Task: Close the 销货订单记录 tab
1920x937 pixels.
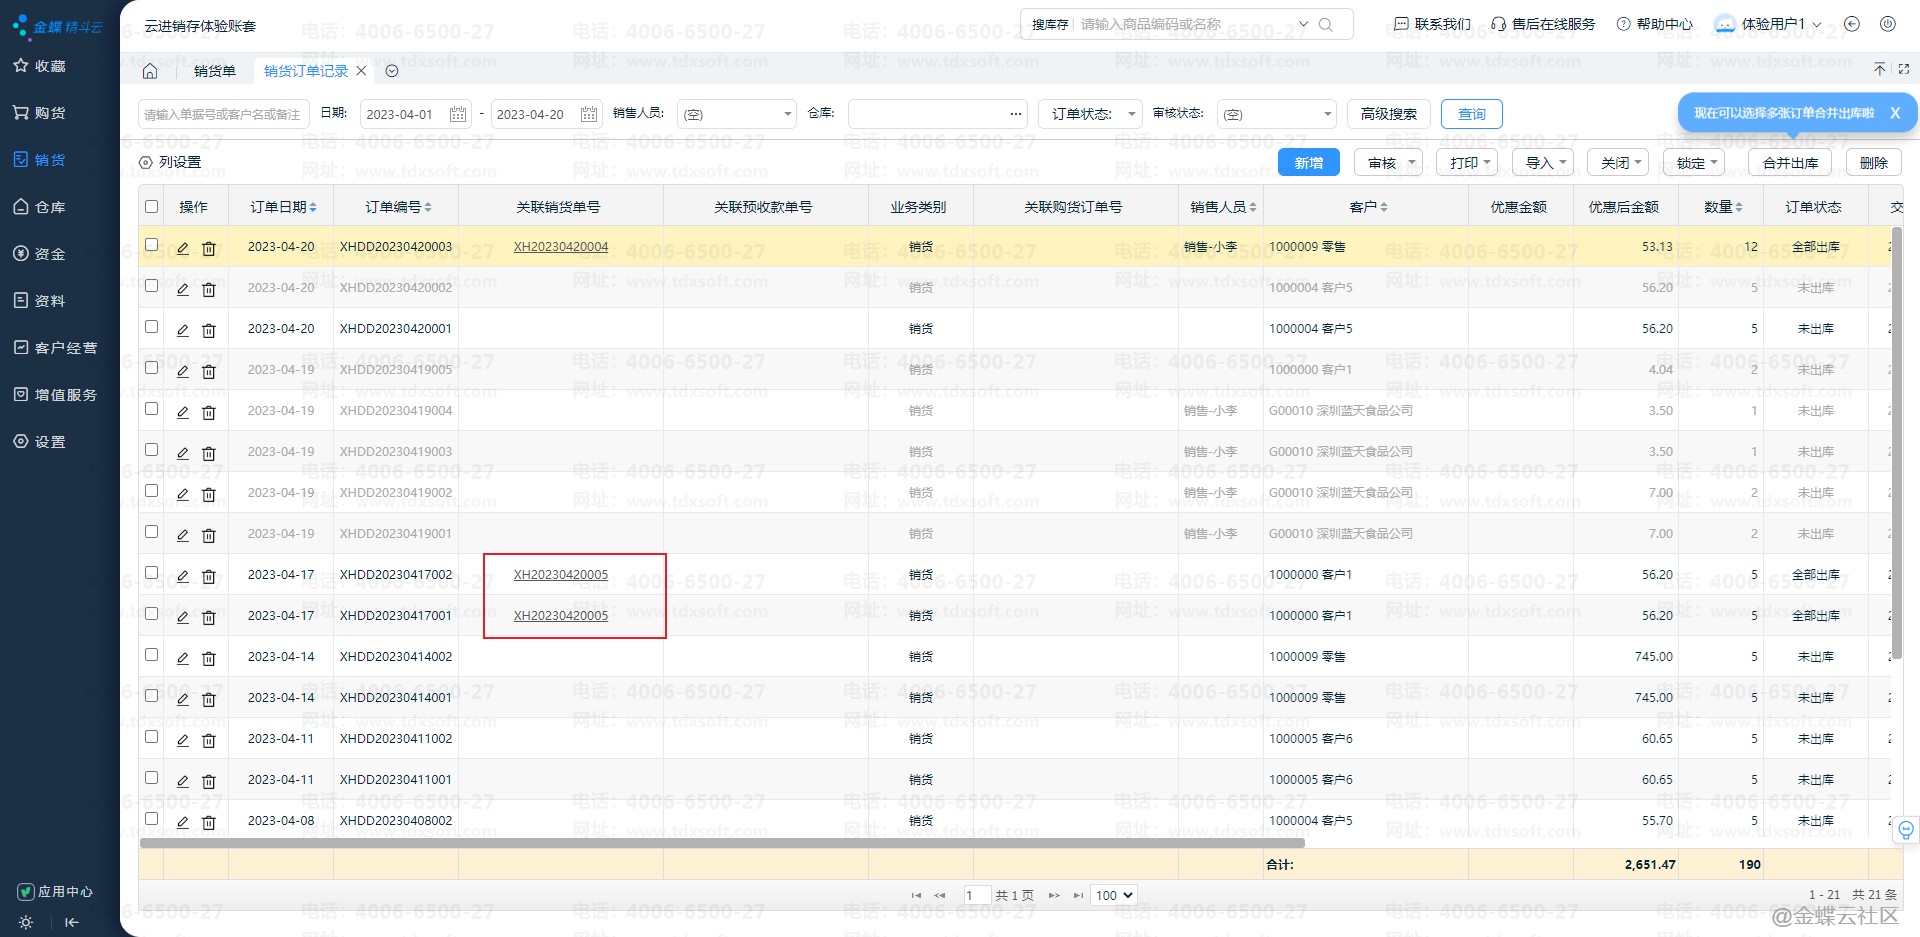Action: pos(362,71)
